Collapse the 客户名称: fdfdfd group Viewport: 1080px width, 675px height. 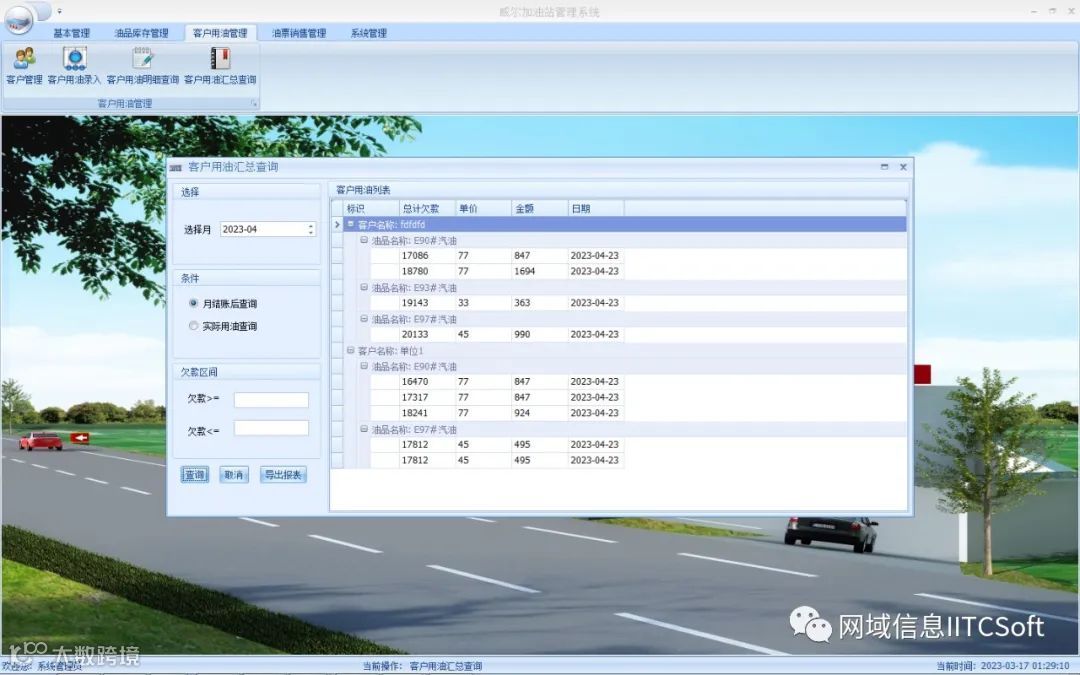click(351, 225)
